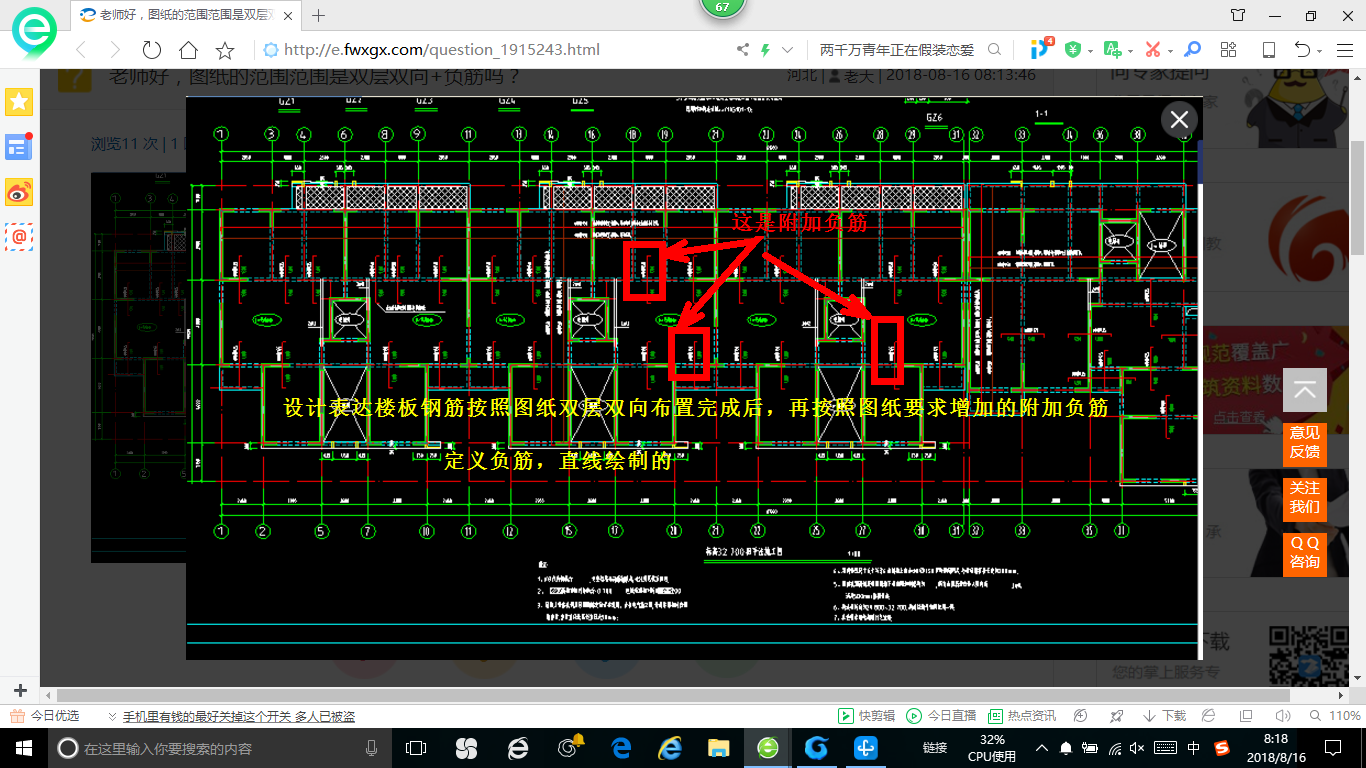
Task: Open the extensions grid icon
Action: pyautogui.click(x=1229, y=50)
